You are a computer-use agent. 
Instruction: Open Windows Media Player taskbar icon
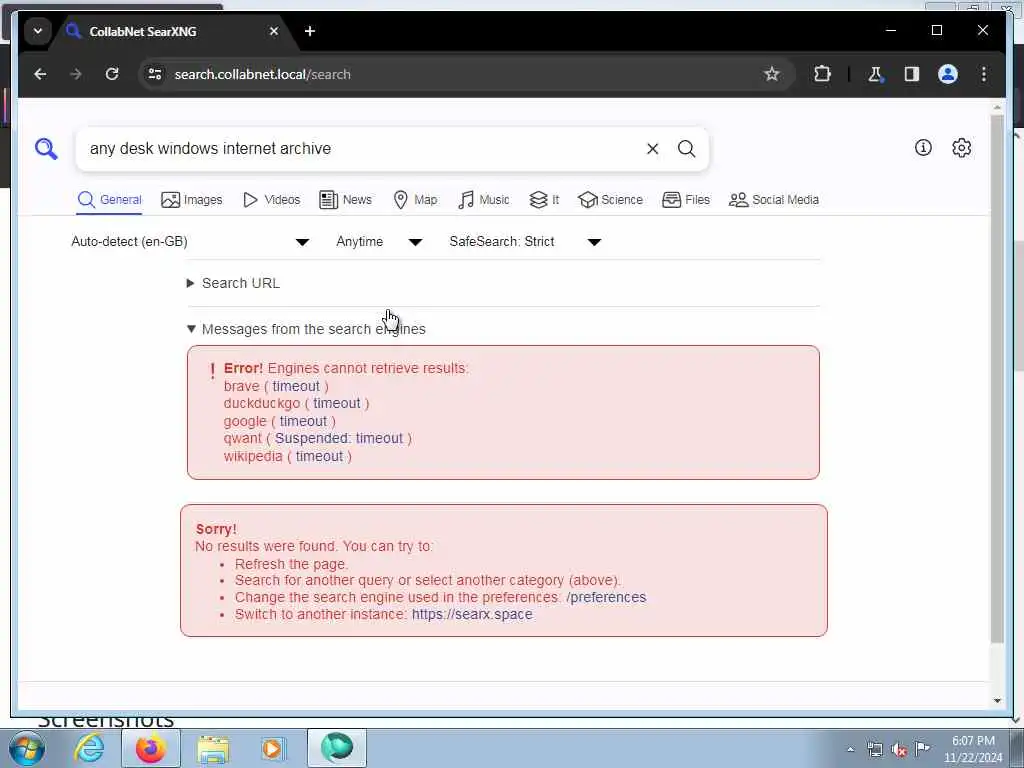[x=273, y=748]
